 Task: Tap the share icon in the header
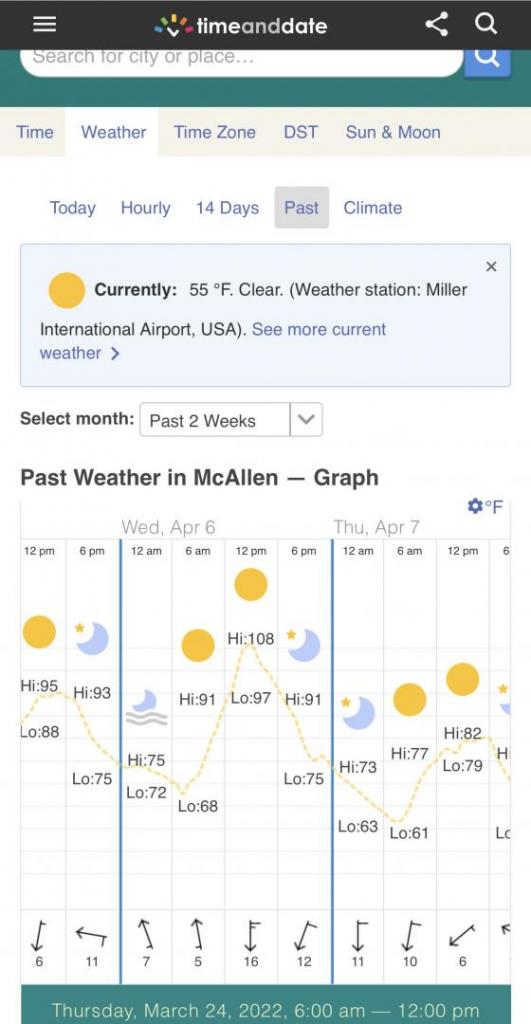[x=436, y=25]
